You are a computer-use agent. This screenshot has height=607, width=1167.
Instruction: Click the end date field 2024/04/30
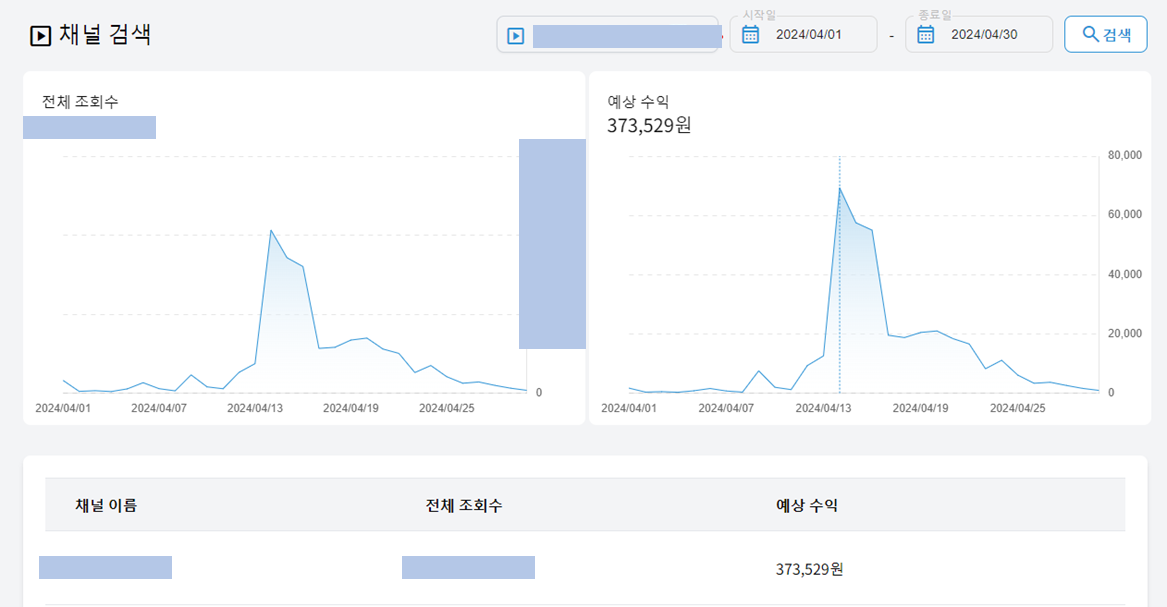coord(979,34)
